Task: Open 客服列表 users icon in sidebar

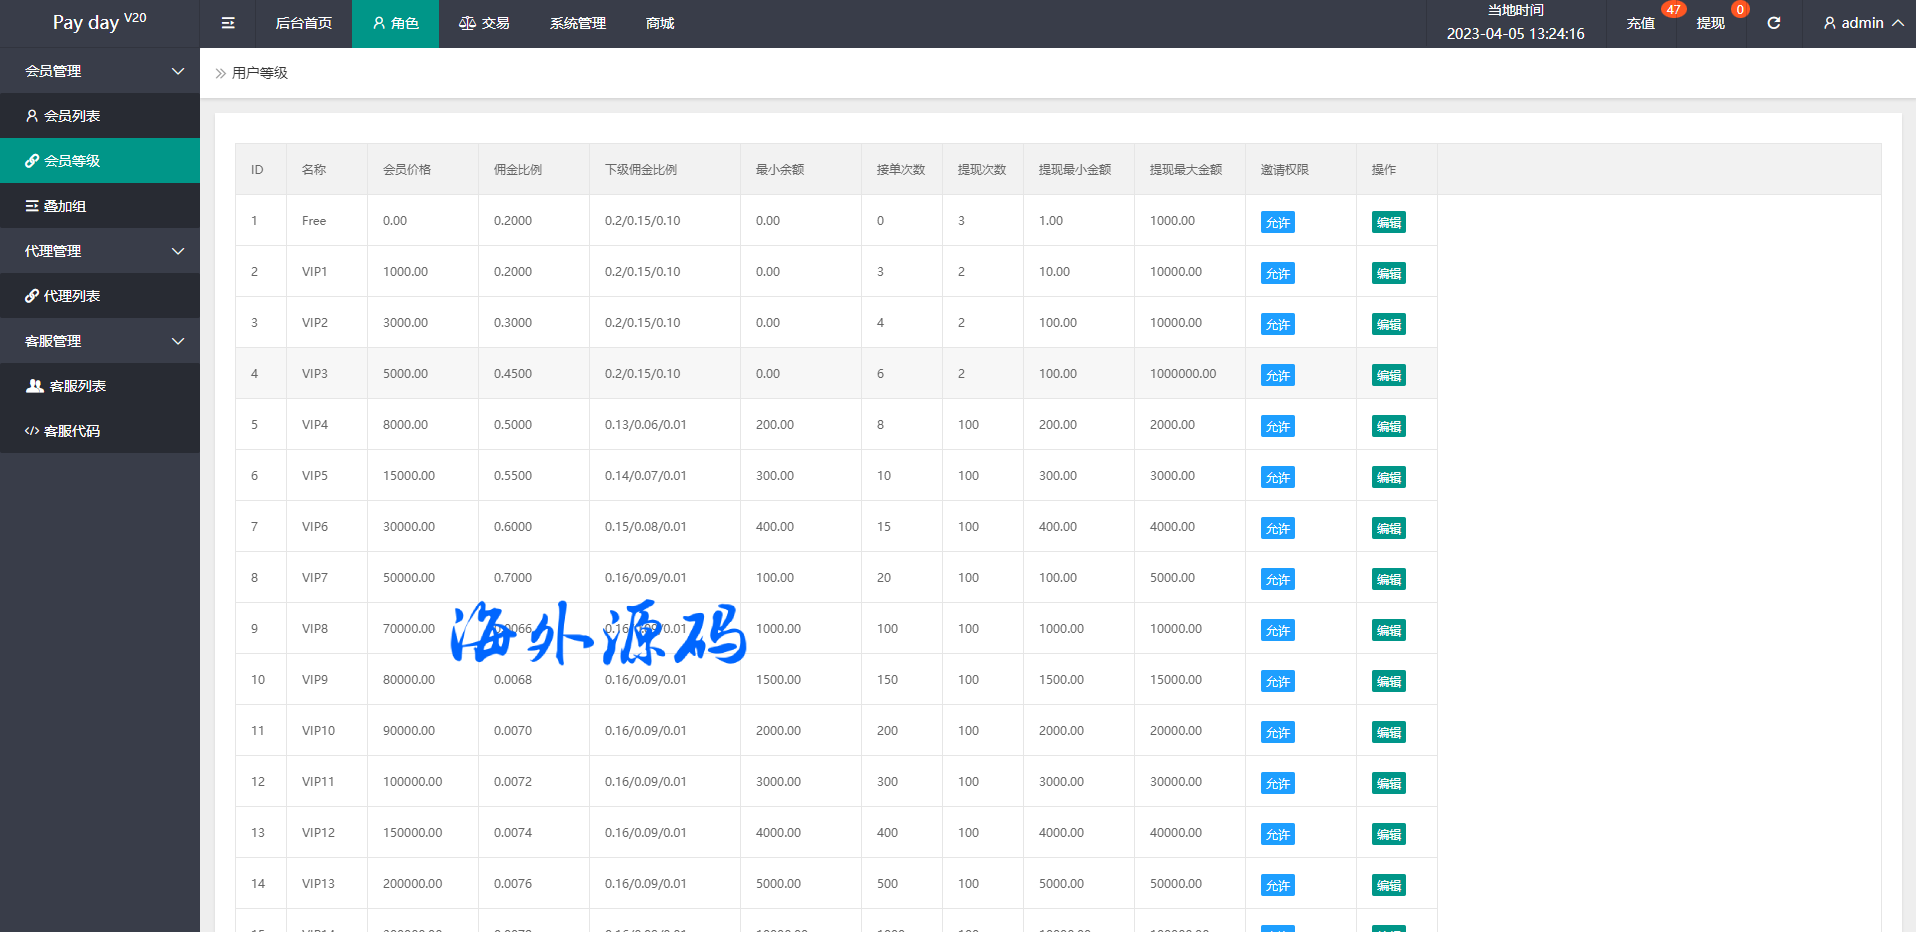Action: [35, 386]
